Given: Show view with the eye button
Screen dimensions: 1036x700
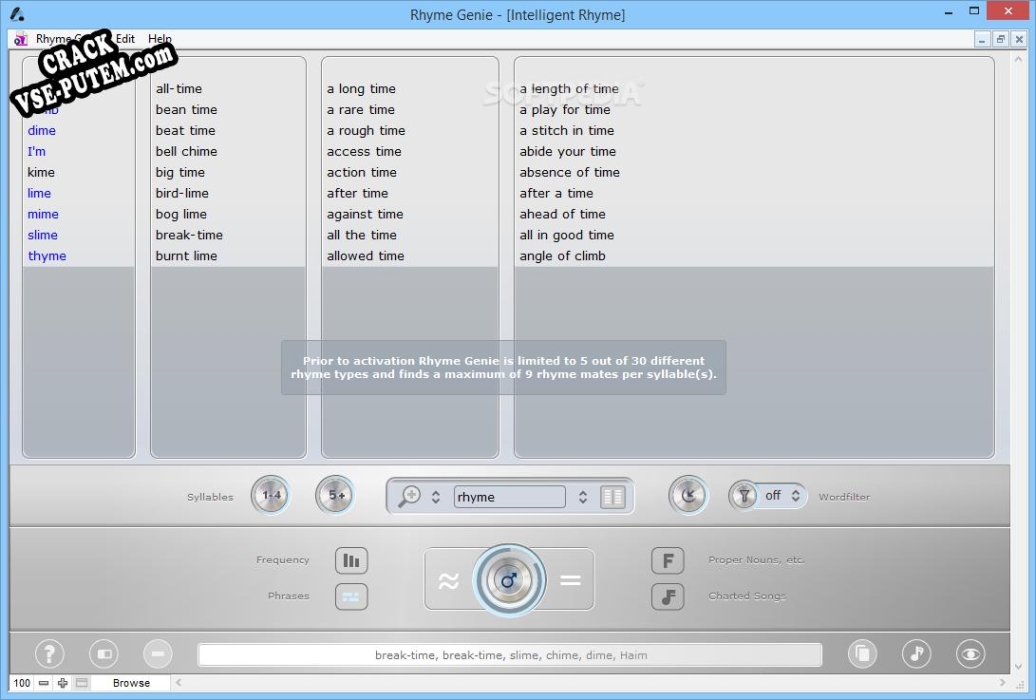Looking at the screenshot, I should (969, 654).
